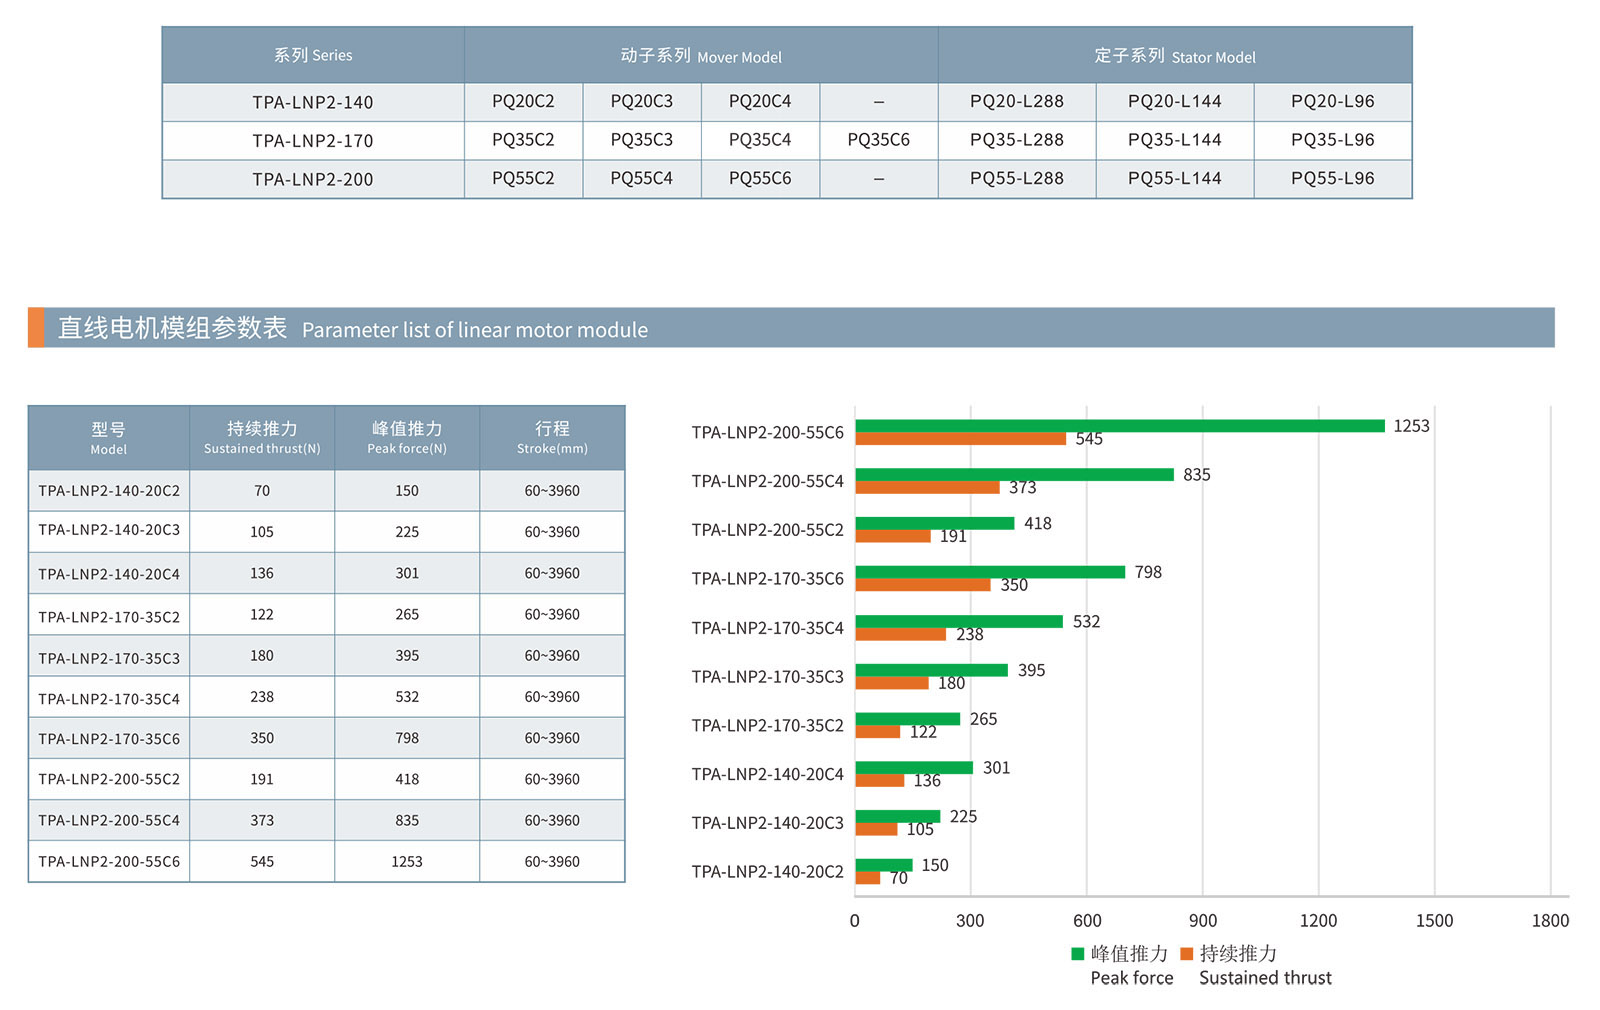Click the 1800 axis tick label
The width and height of the screenshot is (1600, 1010).
1549,920
